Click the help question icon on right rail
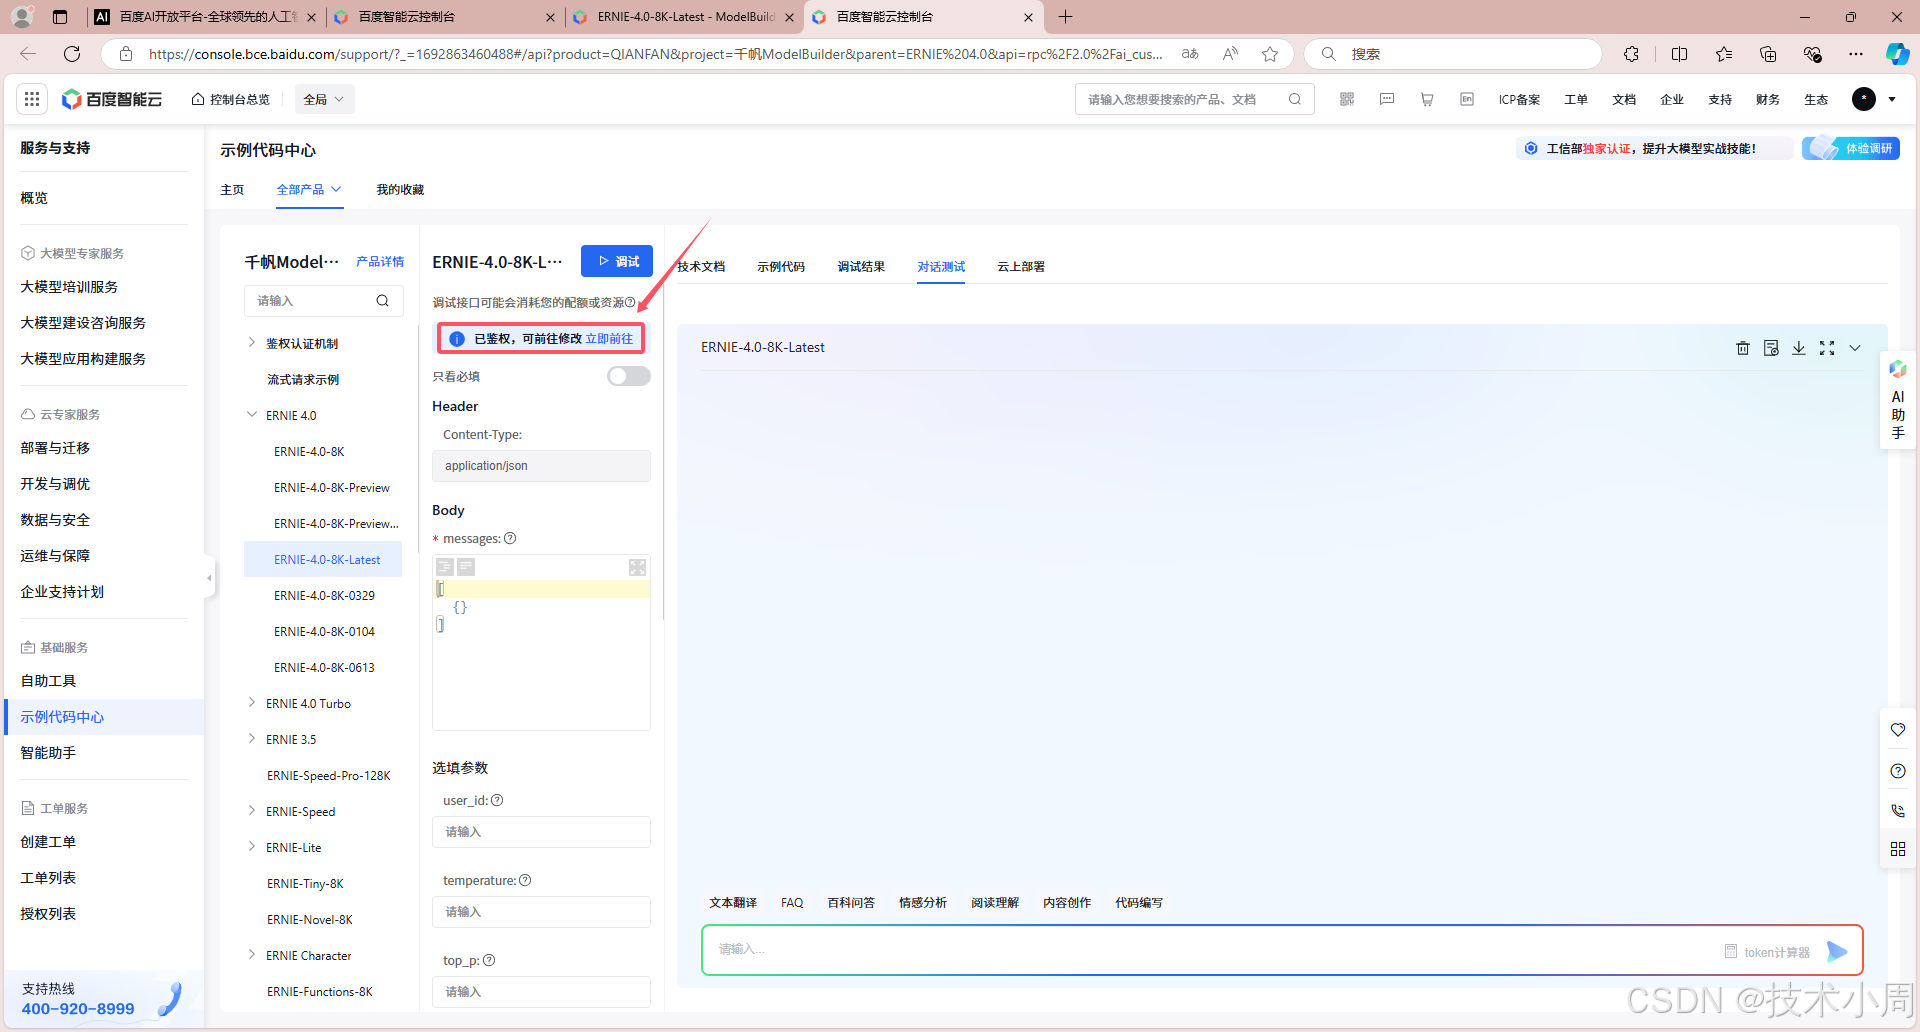Viewport: 1920px width, 1032px height. [1898, 771]
